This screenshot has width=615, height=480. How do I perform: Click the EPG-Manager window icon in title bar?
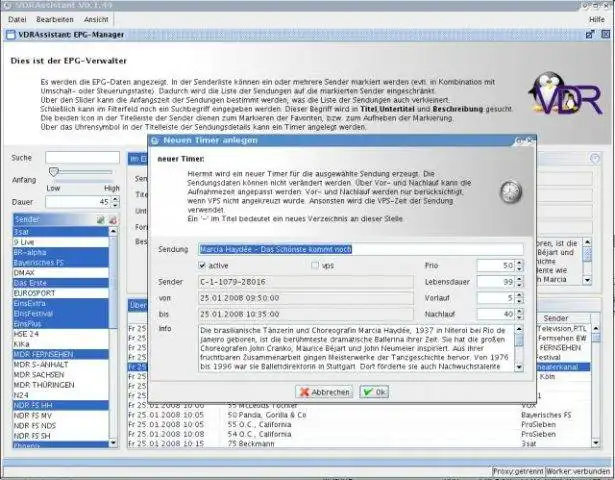pyautogui.click(x=11, y=35)
